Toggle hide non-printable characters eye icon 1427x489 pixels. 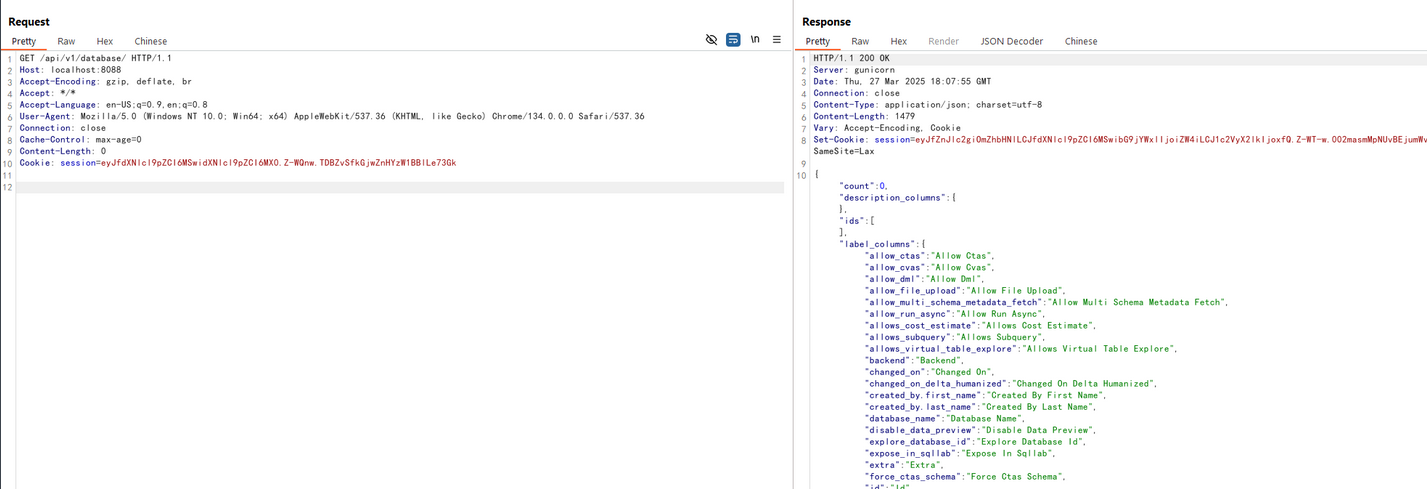coord(711,40)
